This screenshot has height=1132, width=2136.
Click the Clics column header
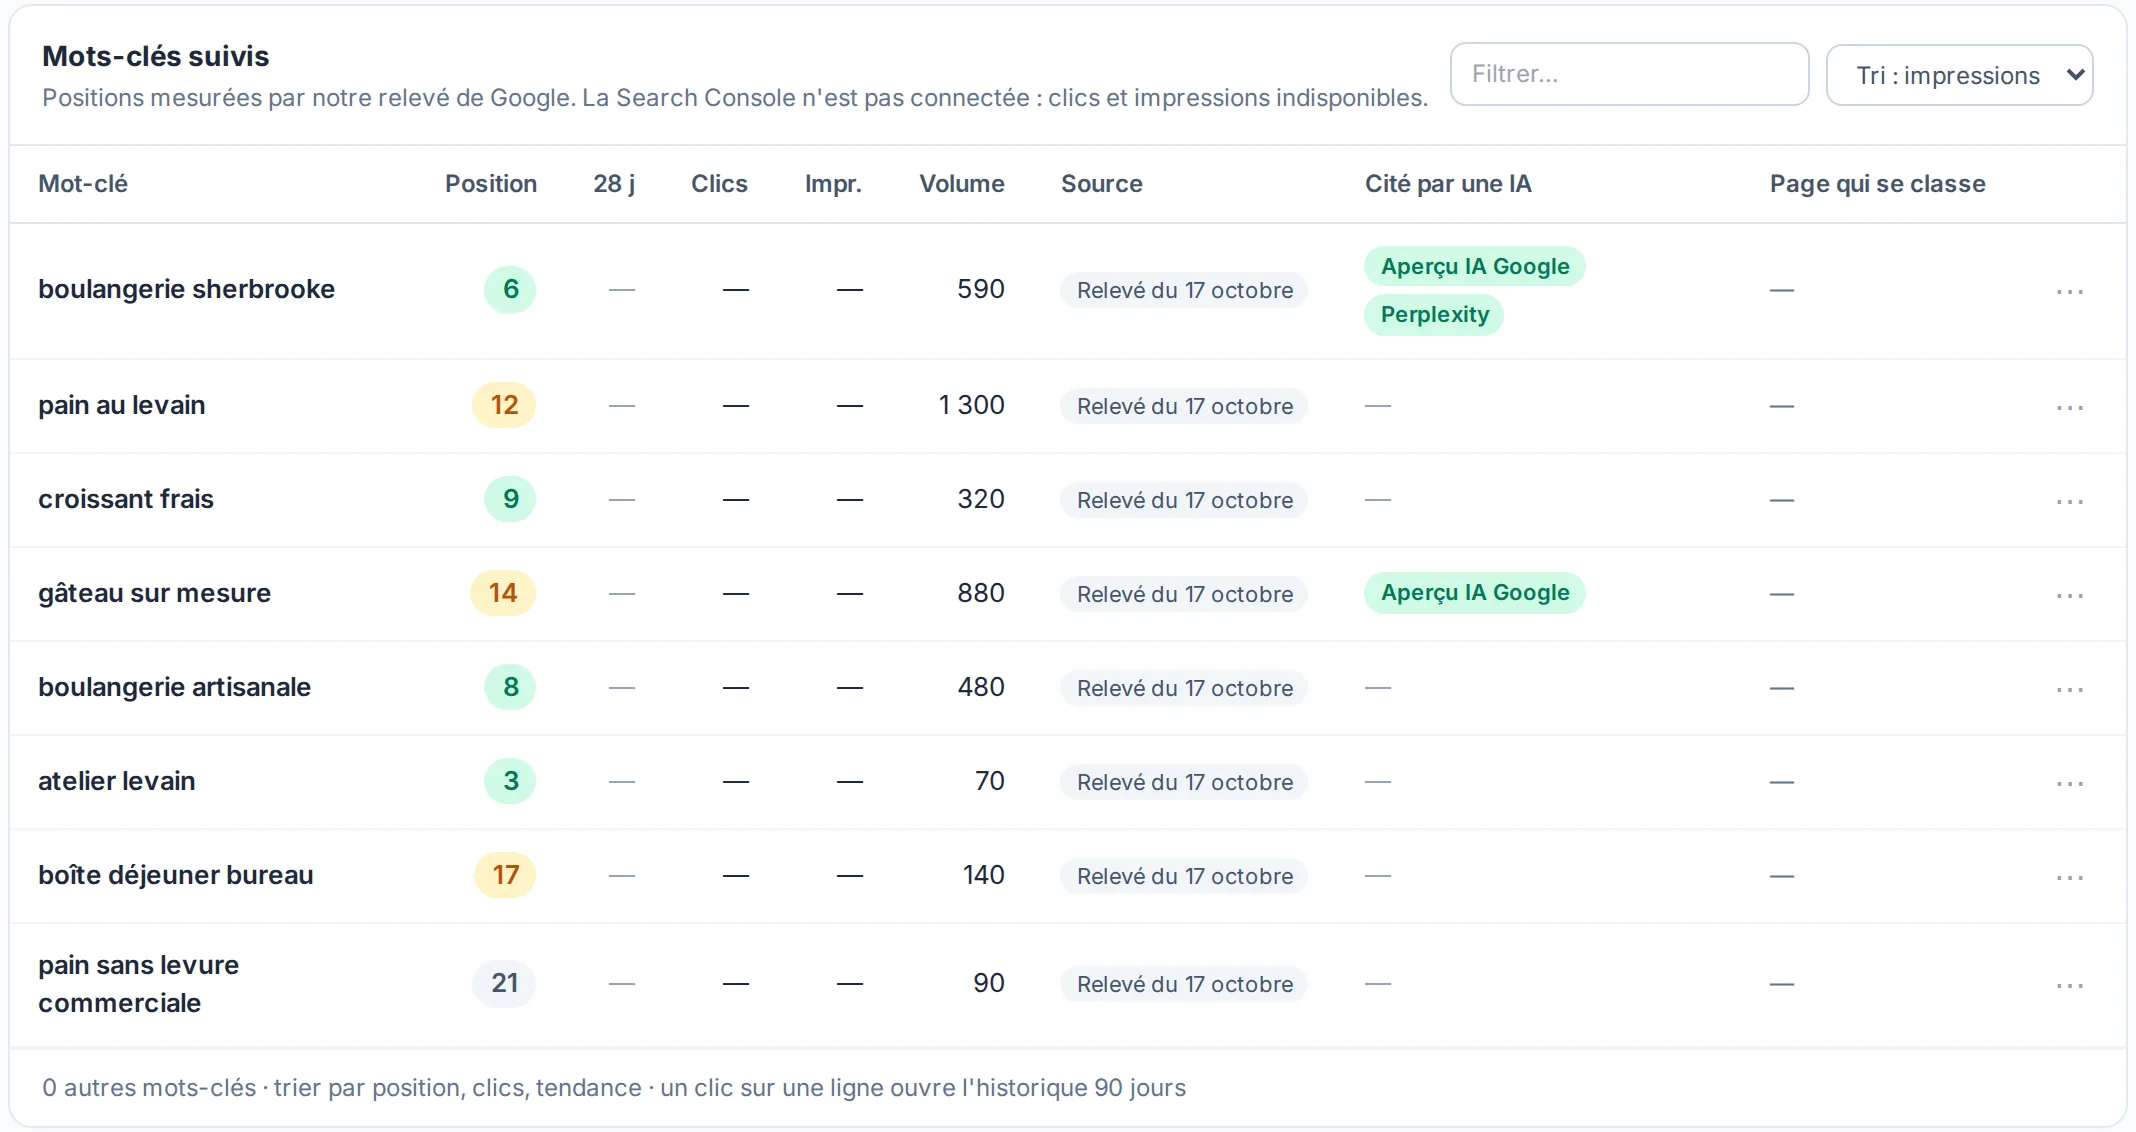[719, 184]
